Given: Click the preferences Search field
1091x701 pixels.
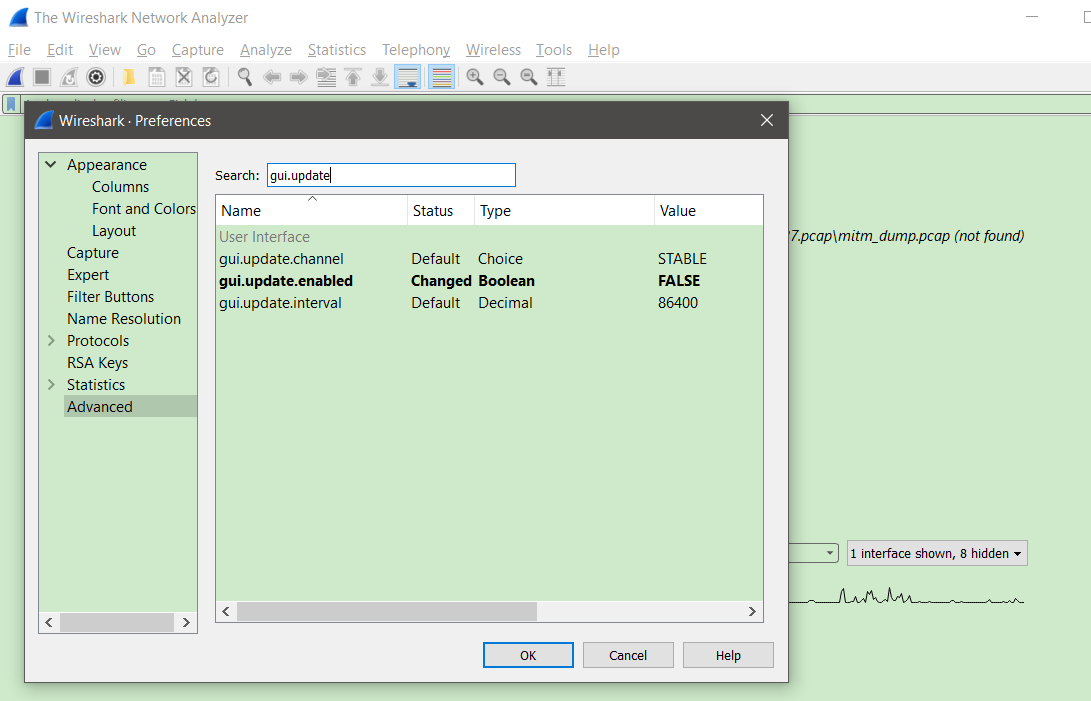Looking at the screenshot, I should click(391, 175).
